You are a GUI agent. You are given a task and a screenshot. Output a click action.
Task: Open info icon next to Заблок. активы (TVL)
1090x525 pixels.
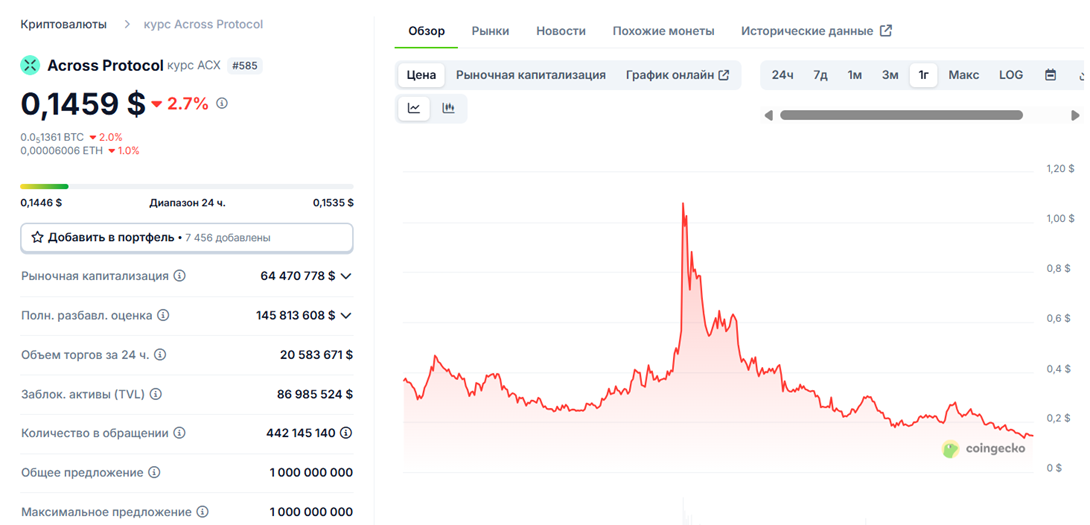pos(156,394)
